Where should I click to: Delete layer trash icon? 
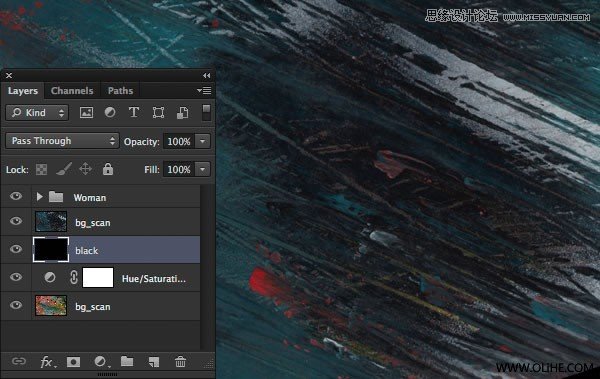tap(180, 361)
